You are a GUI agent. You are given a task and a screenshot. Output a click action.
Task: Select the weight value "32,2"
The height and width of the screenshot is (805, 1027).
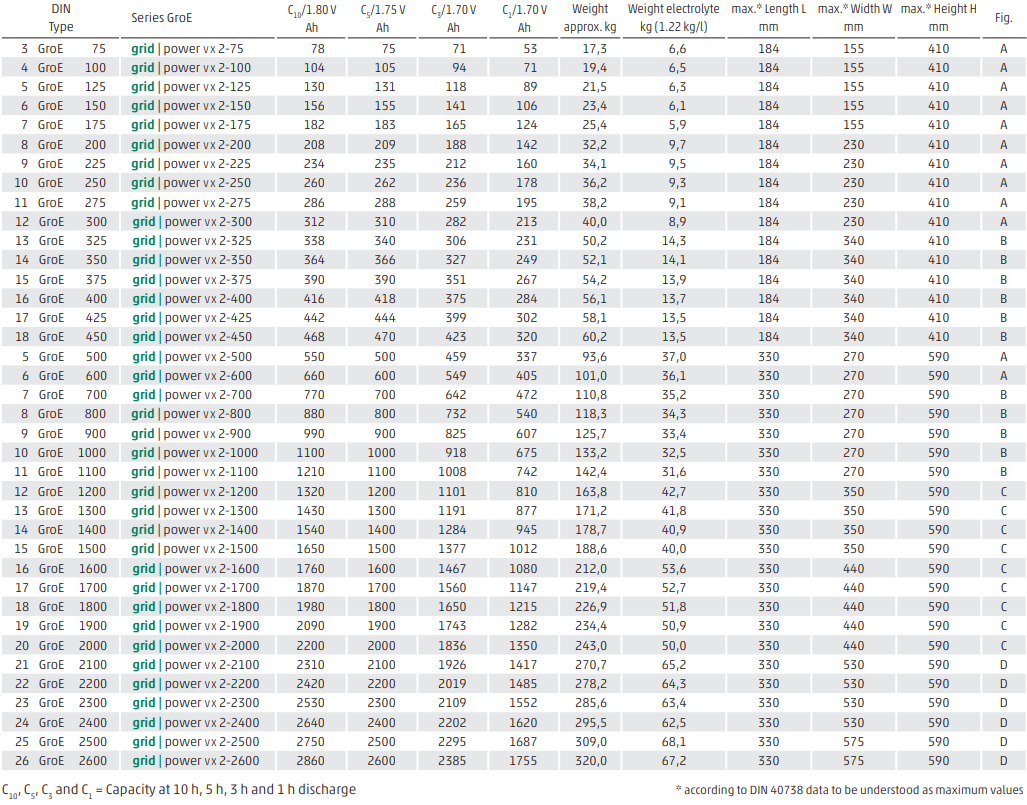pyautogui.click(x=595, y=145)
